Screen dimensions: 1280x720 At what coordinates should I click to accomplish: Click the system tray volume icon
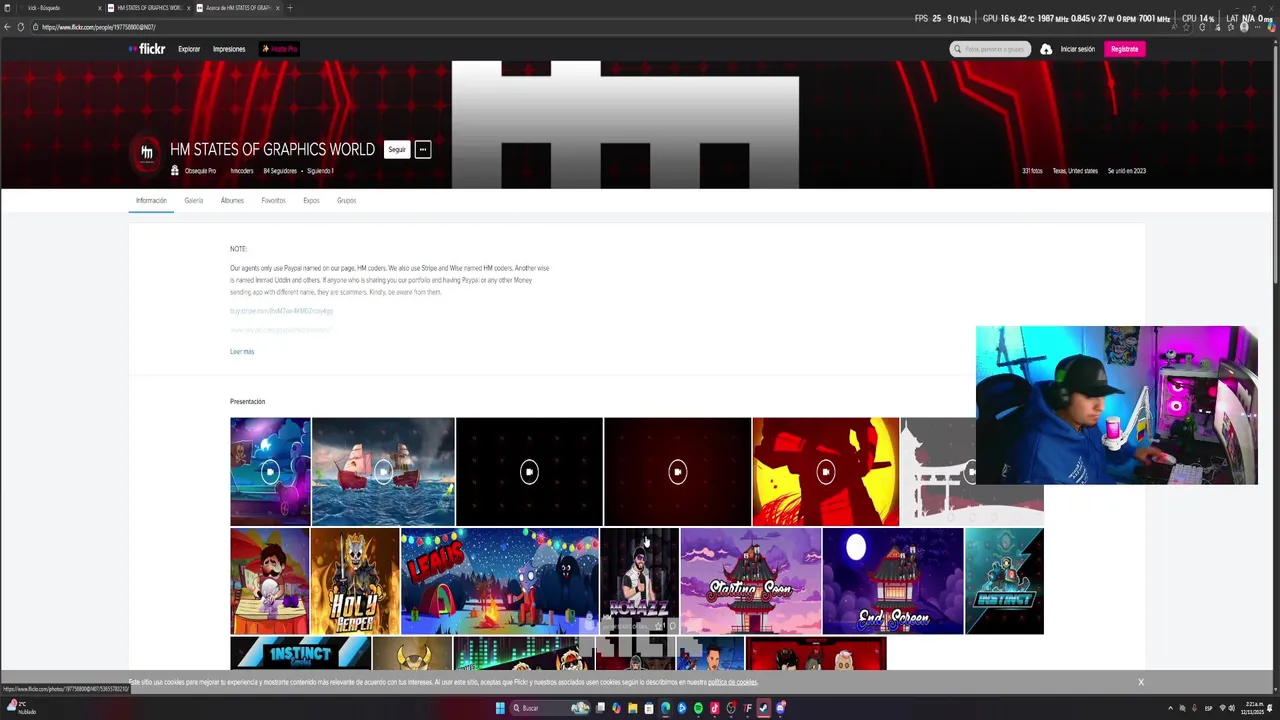point(1231,708)
